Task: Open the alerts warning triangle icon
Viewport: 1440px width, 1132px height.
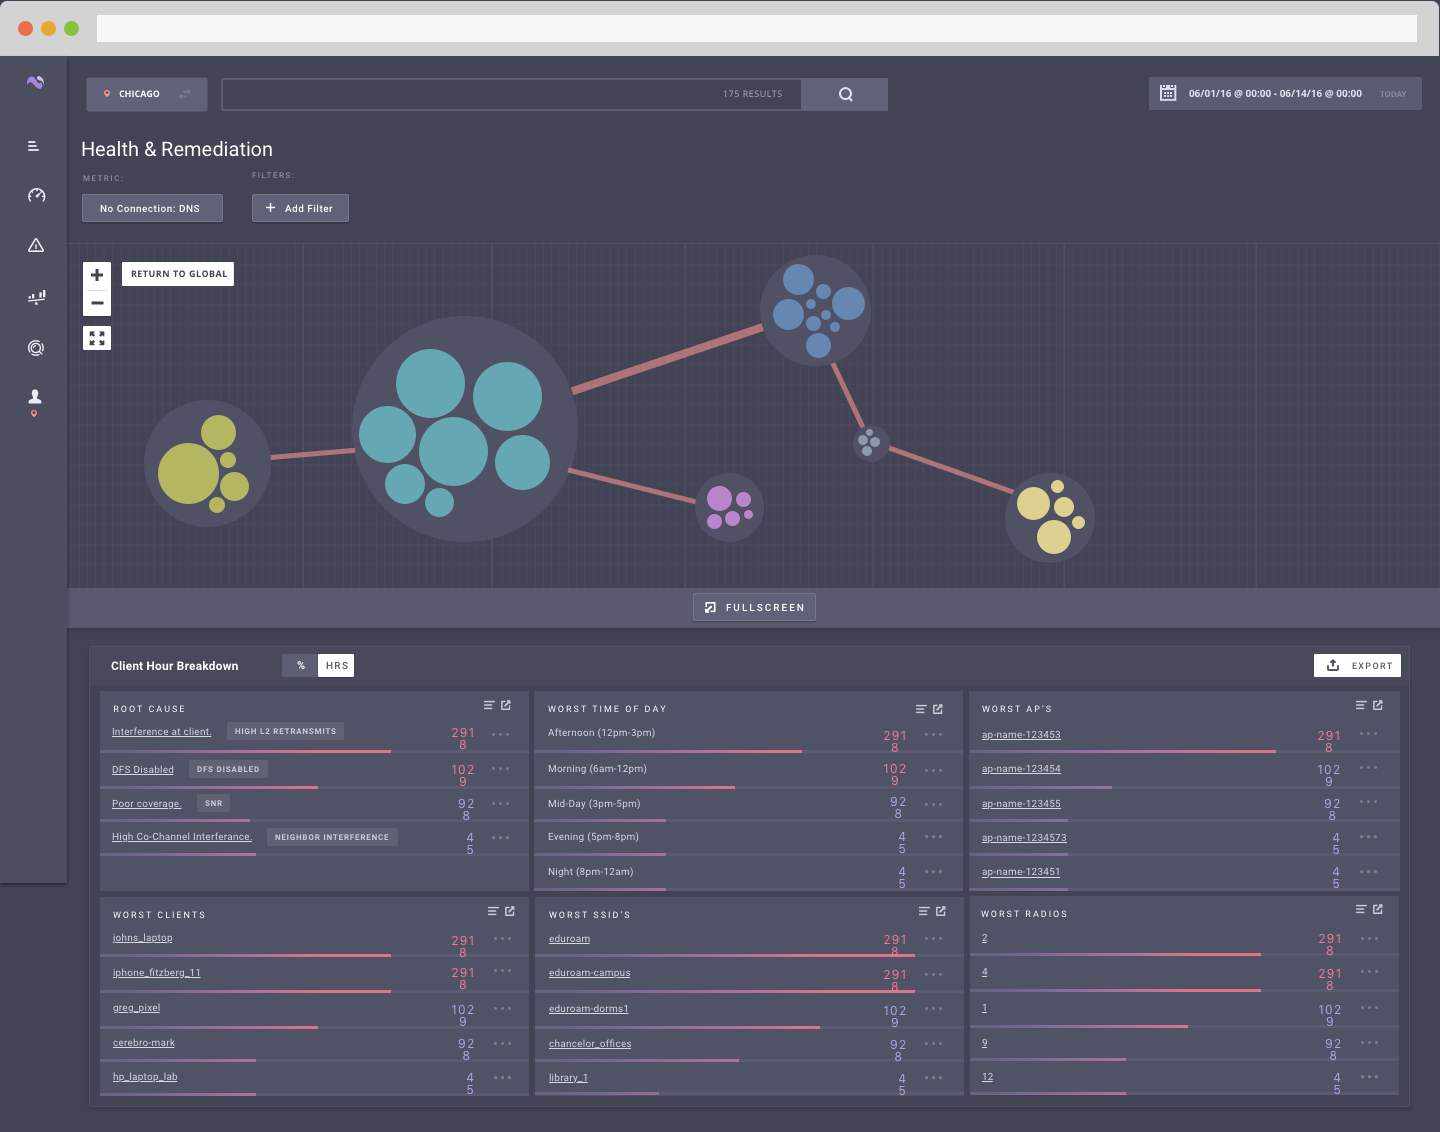Action: pyautogui.click(x=36, y=245)
